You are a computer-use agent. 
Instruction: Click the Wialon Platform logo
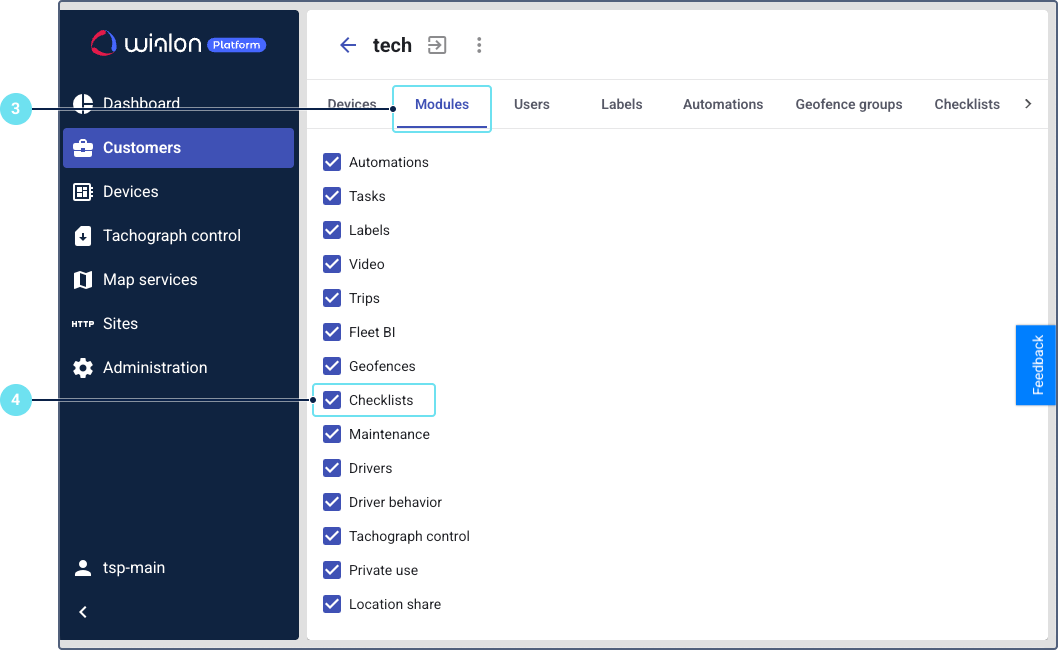coord(178,44)
